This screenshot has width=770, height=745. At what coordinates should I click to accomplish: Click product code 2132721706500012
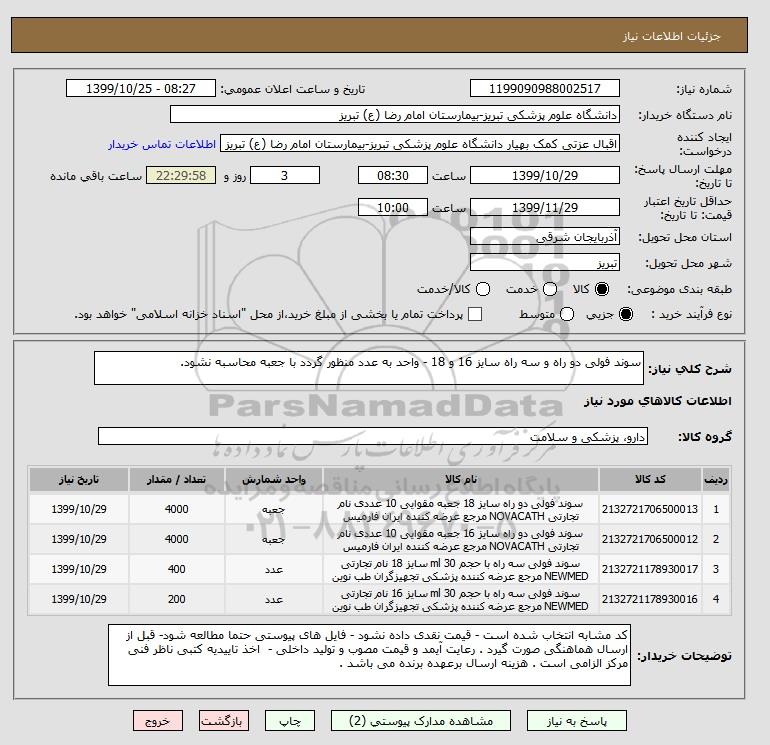650,539
